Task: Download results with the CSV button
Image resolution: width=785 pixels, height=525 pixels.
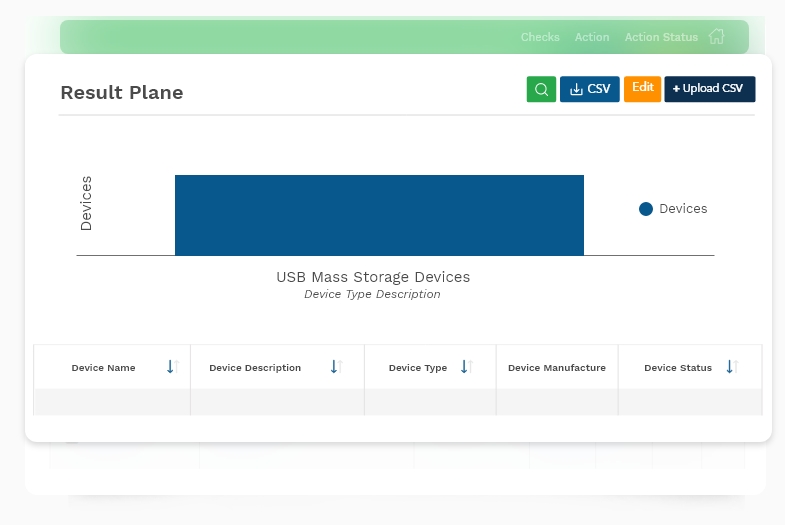Action: pos(590,89)
